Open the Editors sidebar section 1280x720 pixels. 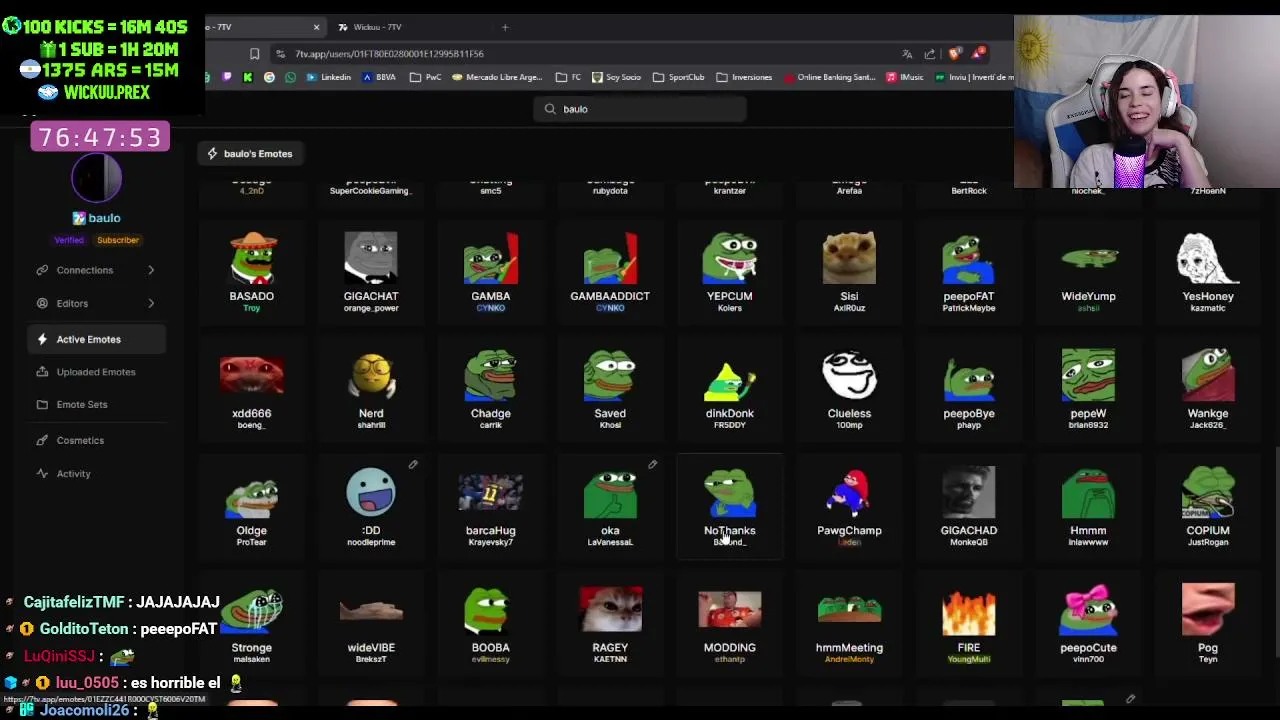pos(96,303)
